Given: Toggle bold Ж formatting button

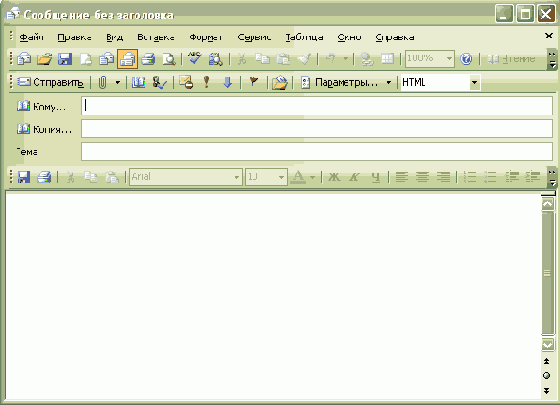Looking at the screenshot, I should click(334, 177).
